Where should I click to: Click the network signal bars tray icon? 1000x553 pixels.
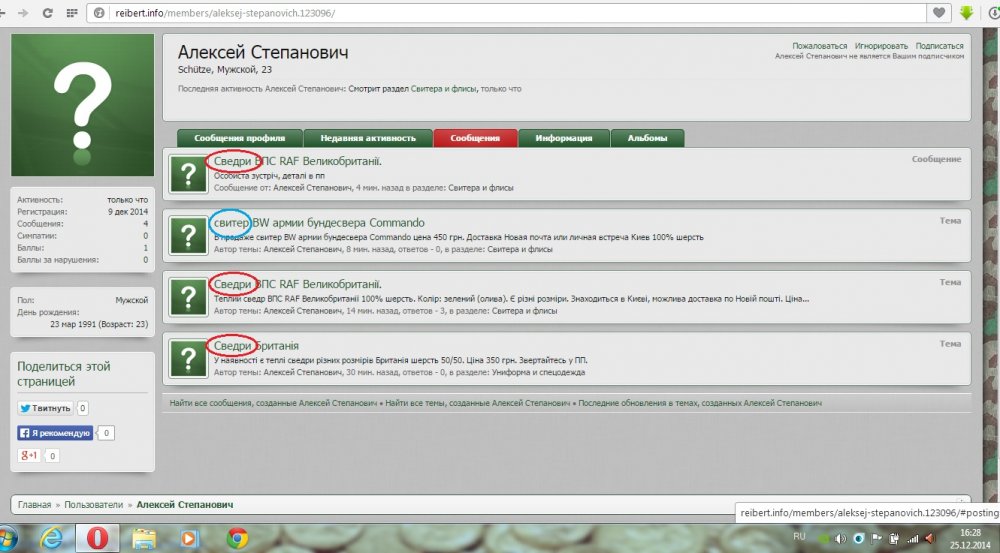(x=913, y=539)
